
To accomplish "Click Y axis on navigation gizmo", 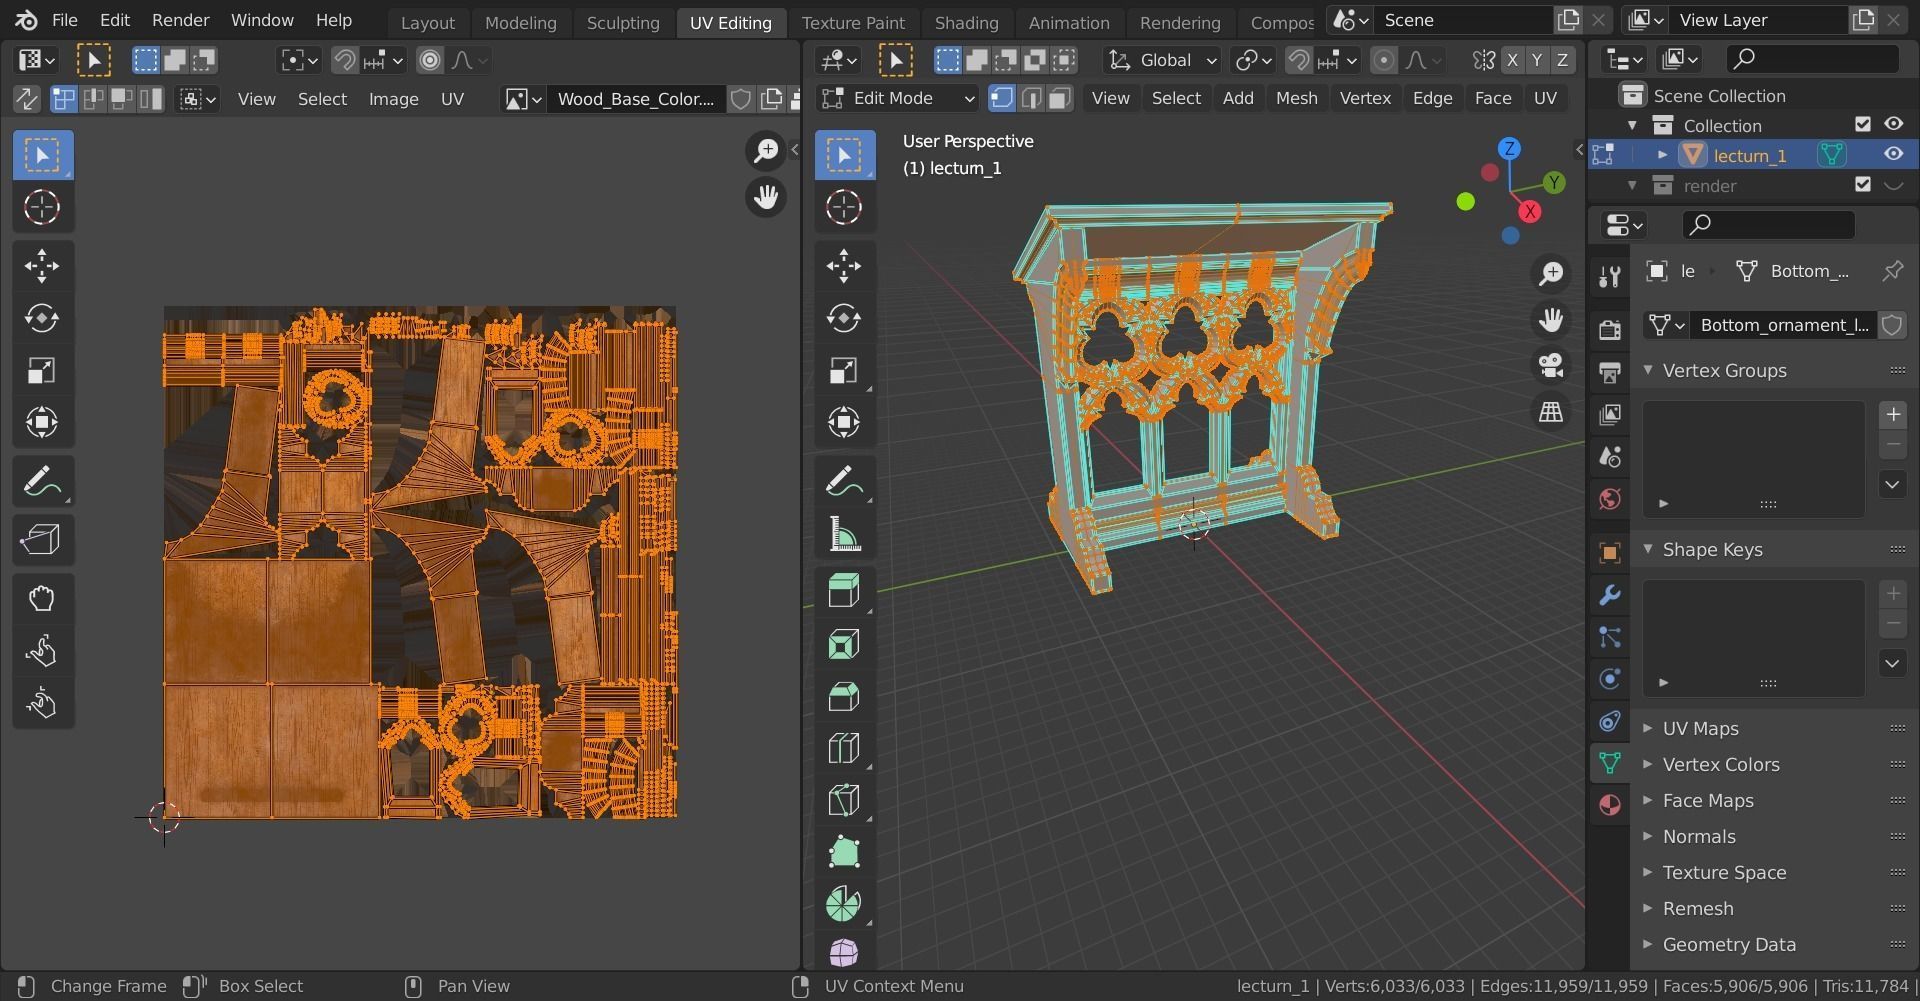I will [1553, 182].
